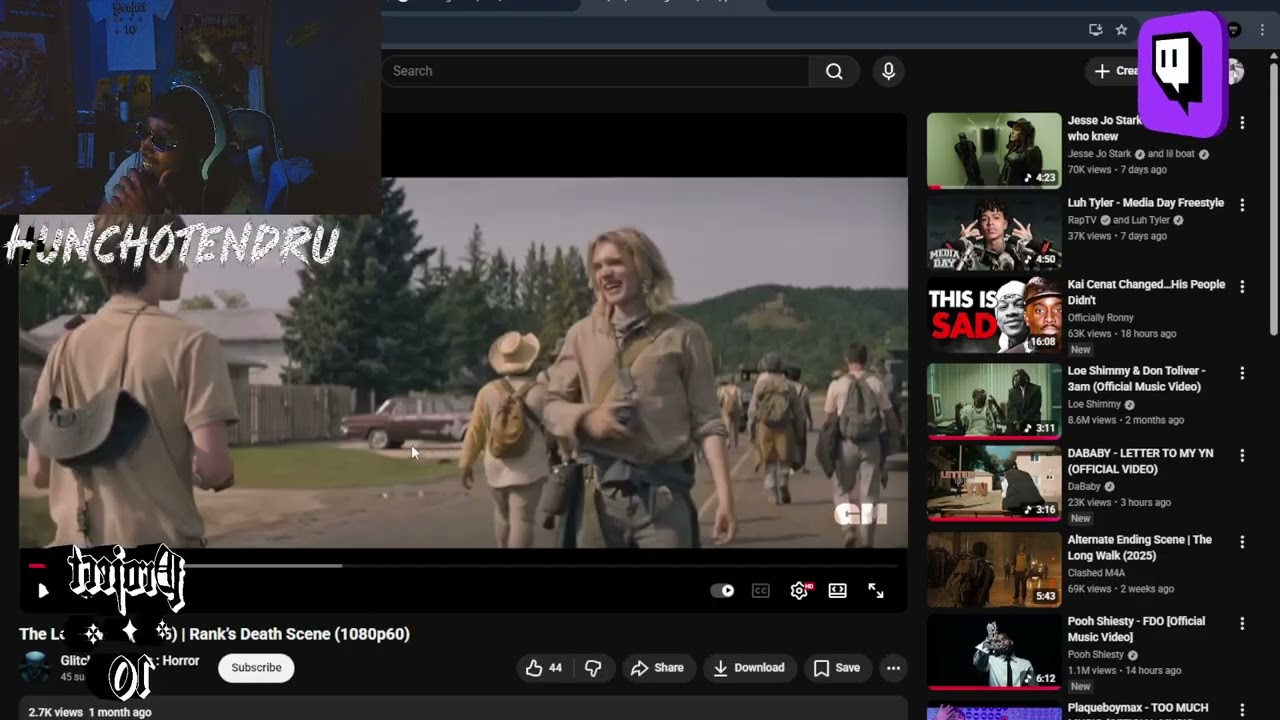This screenshot has width=1280, height=720.
Task: Start voice search with the microphone icon
Action: point(888,71)
